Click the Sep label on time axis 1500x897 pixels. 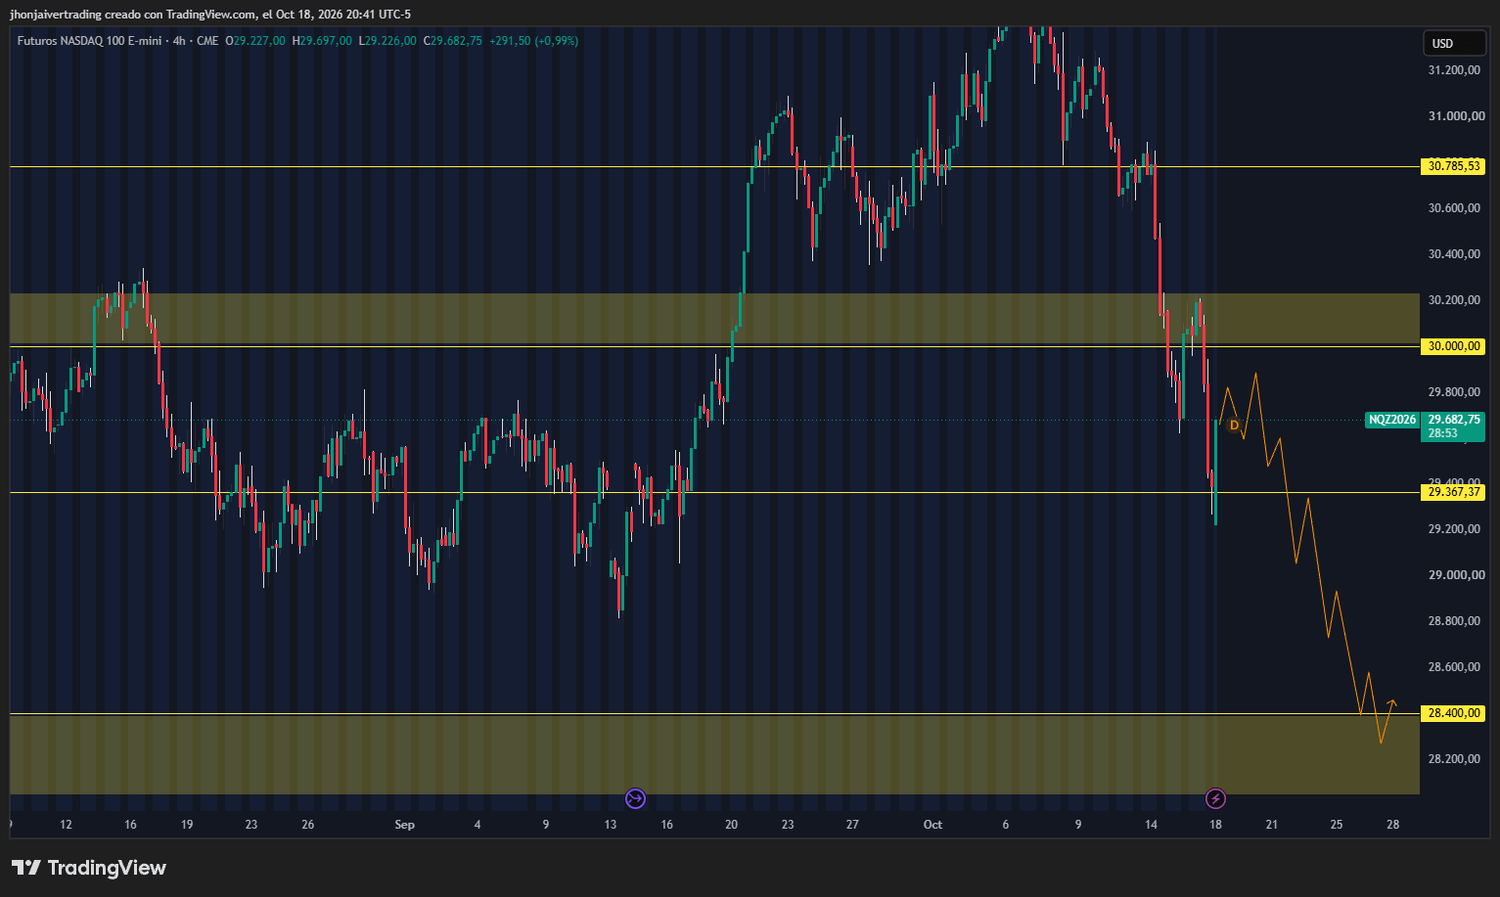click(x=404, y=825)
